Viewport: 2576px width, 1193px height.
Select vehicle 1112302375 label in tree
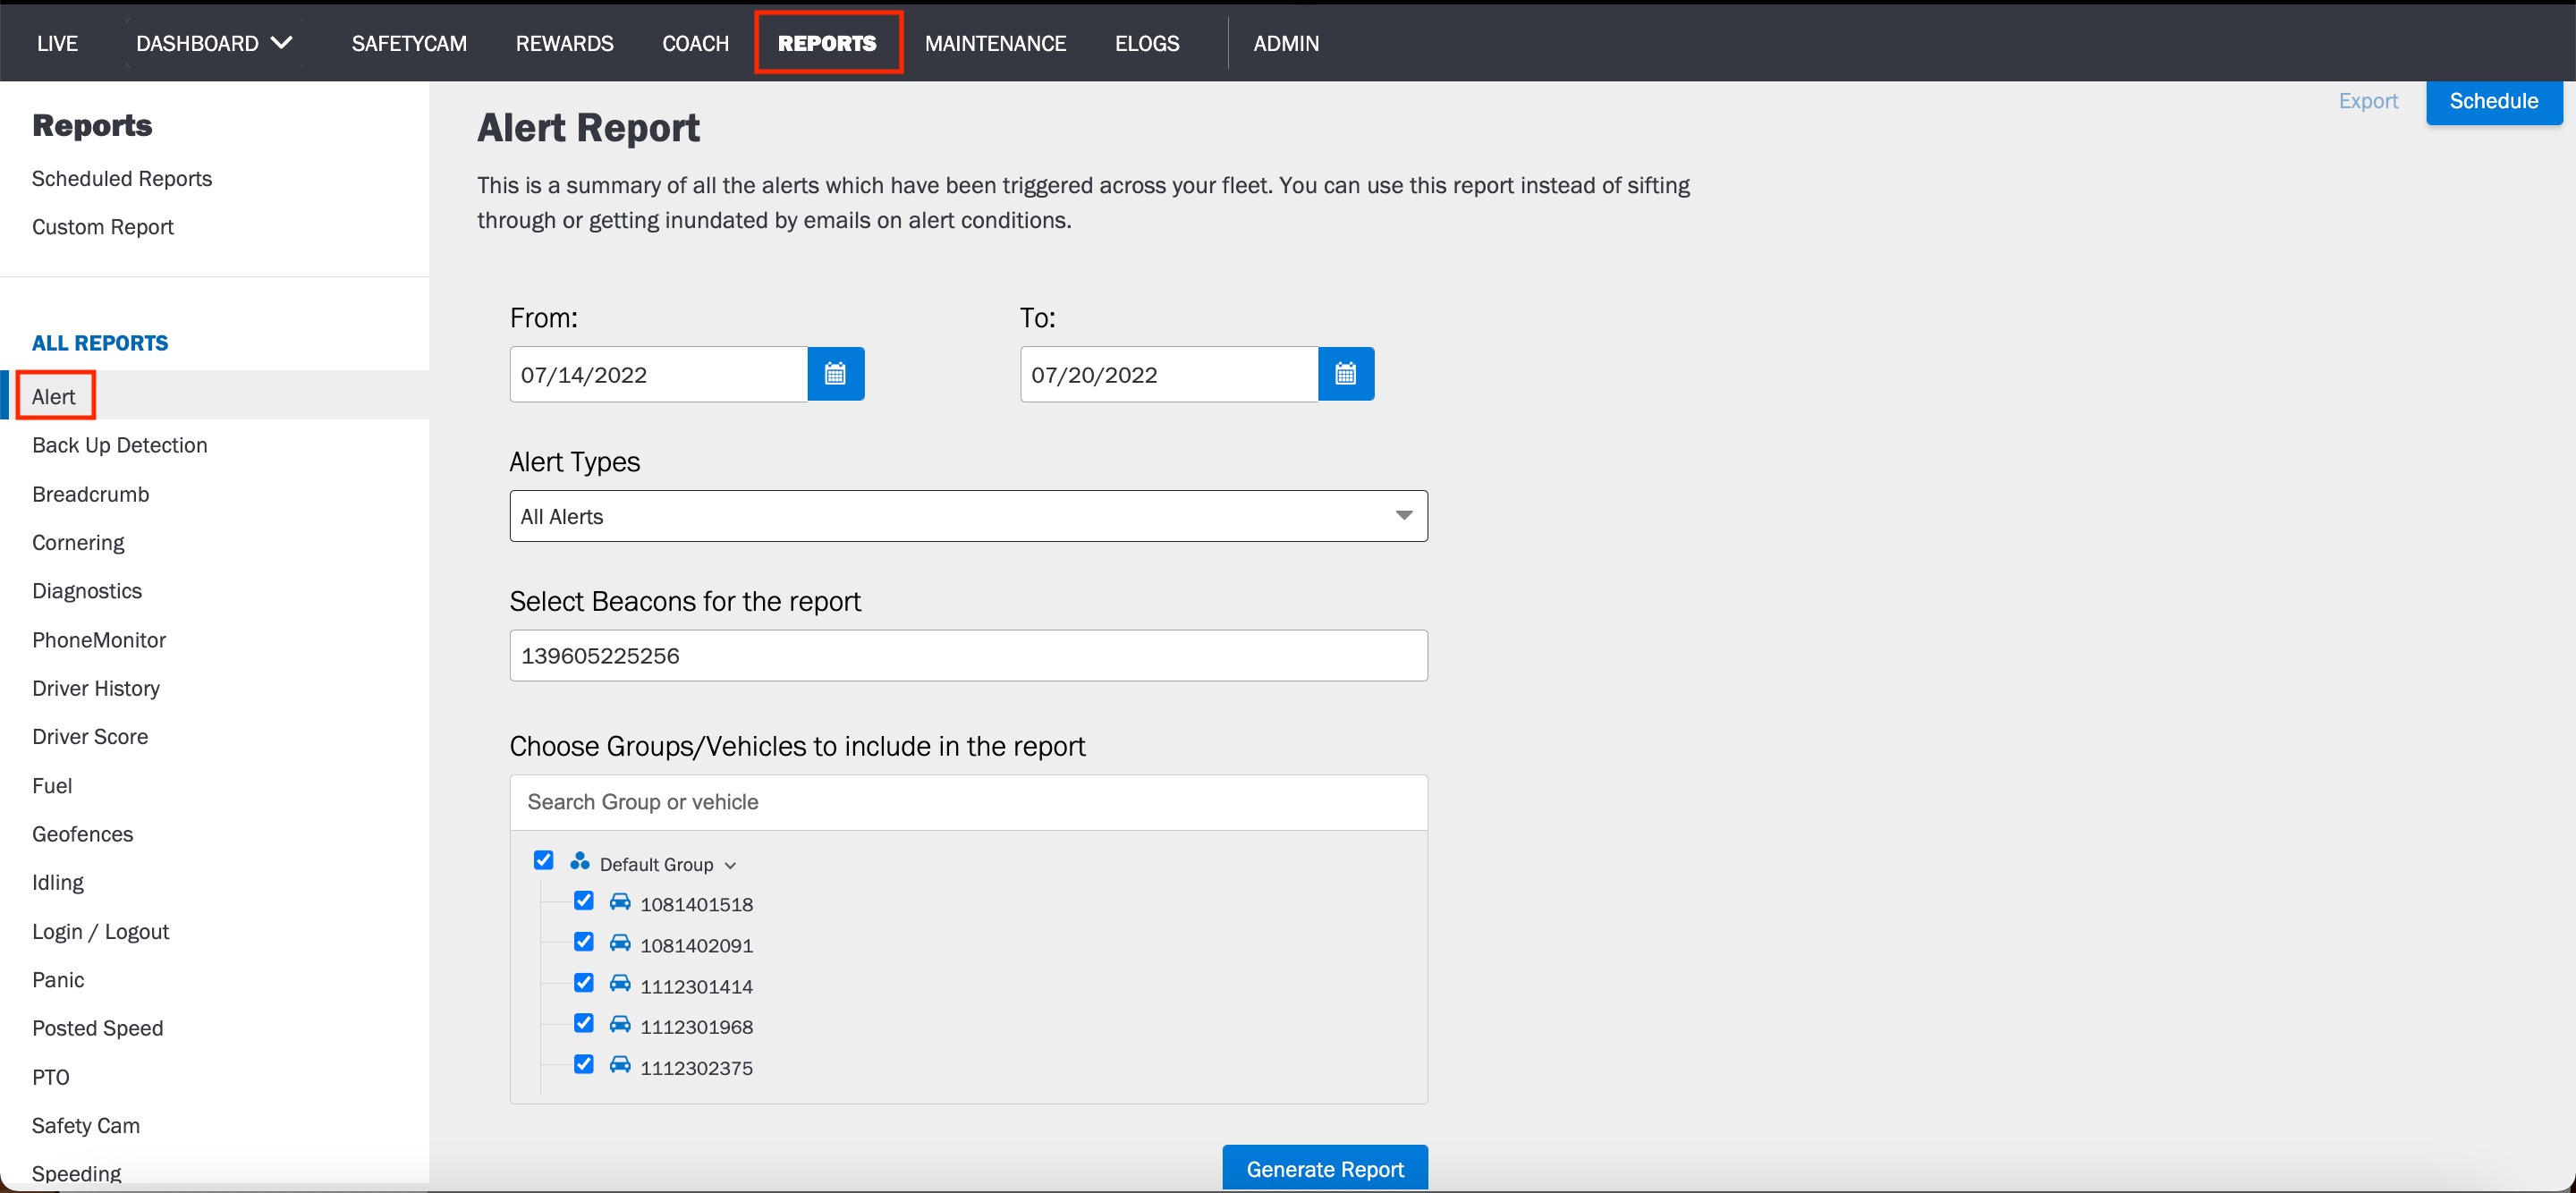pos(697,1067)
